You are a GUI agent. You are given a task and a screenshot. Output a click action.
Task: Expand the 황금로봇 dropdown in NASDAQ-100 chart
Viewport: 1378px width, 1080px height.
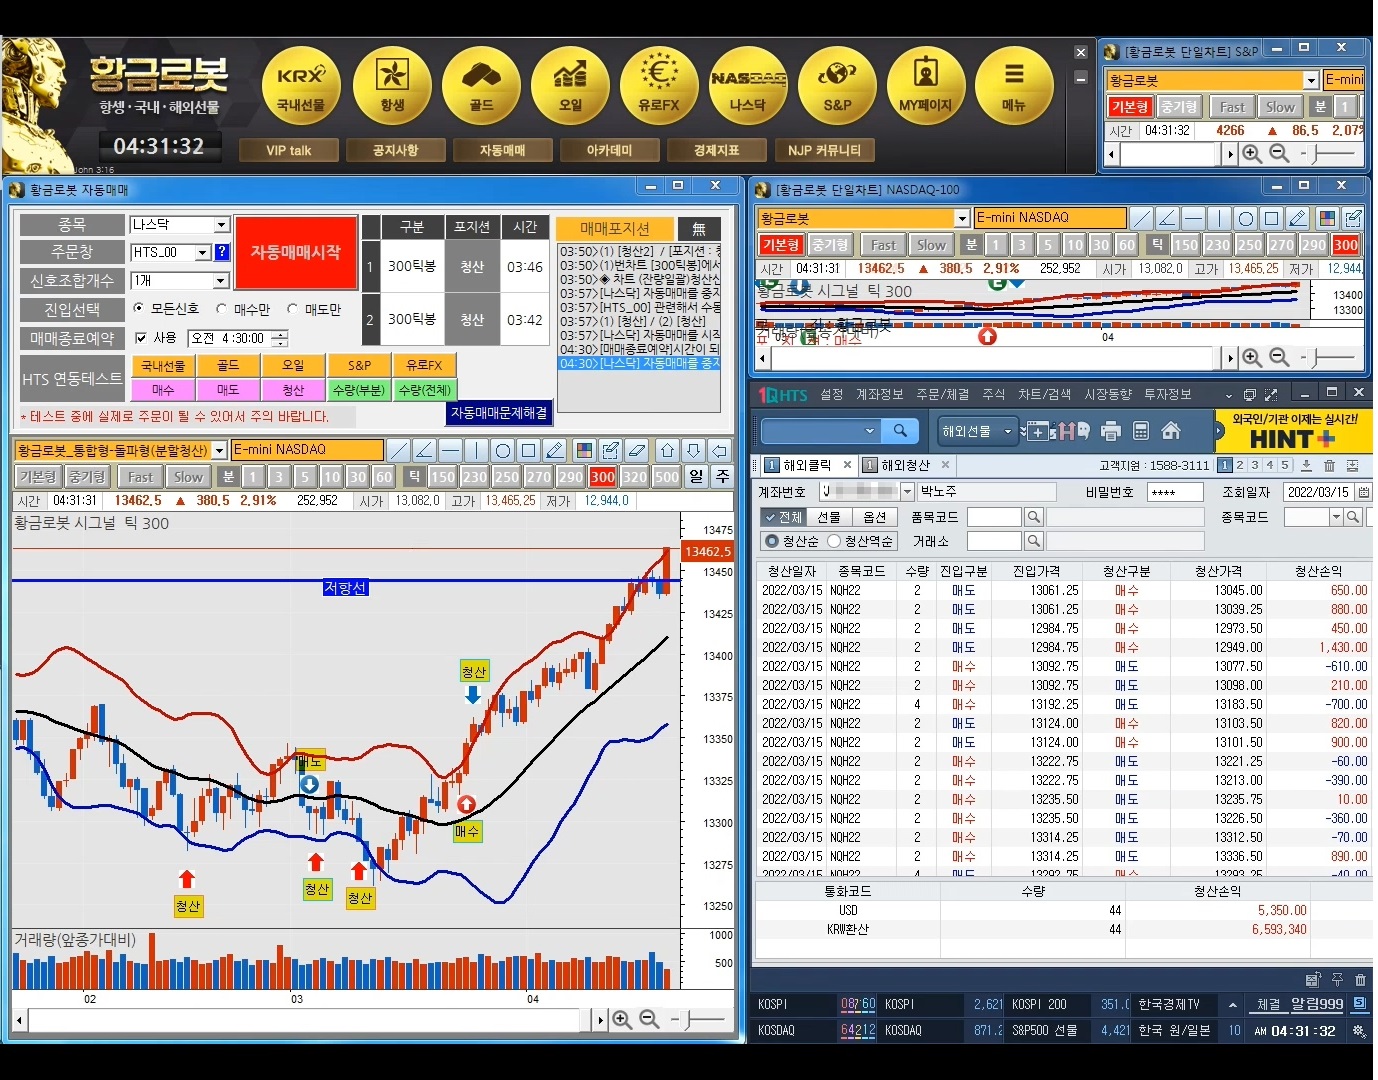pyautogui.click(x=962, y=218)
